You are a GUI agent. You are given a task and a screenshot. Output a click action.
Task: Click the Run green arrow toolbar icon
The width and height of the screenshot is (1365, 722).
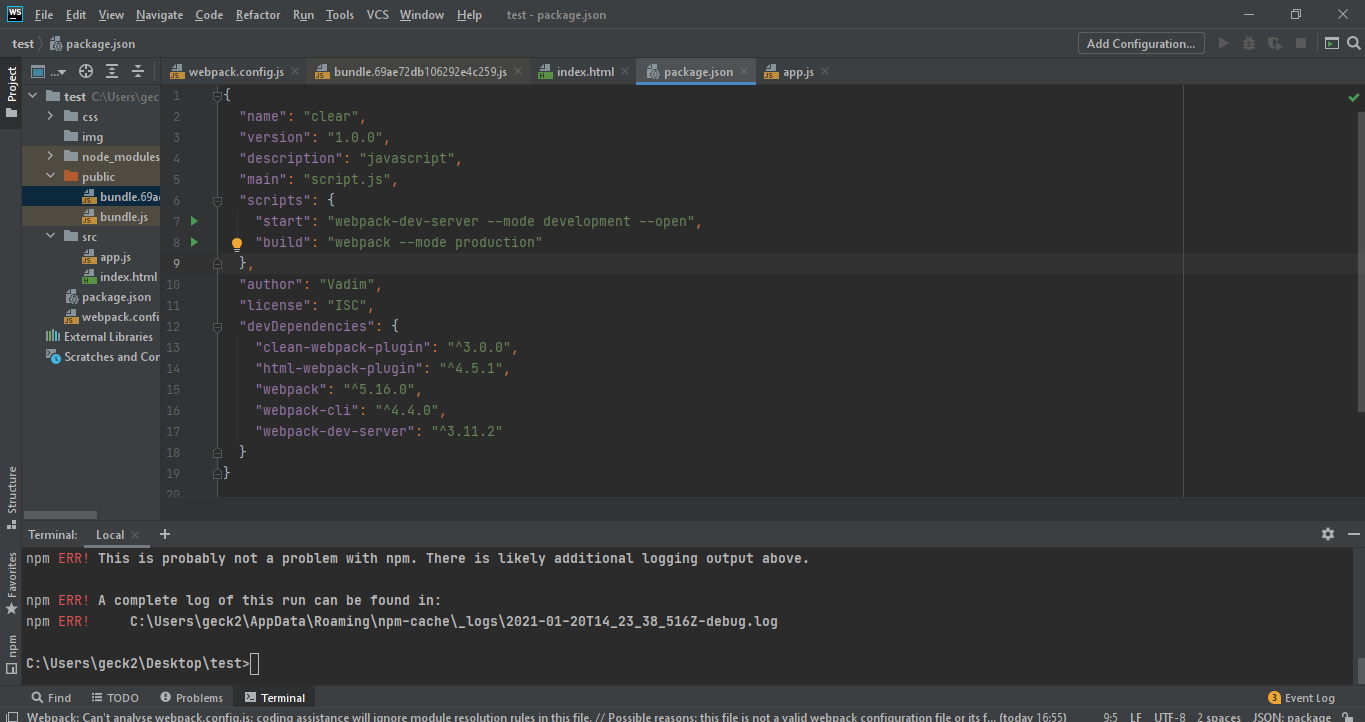coord(1223,43)
